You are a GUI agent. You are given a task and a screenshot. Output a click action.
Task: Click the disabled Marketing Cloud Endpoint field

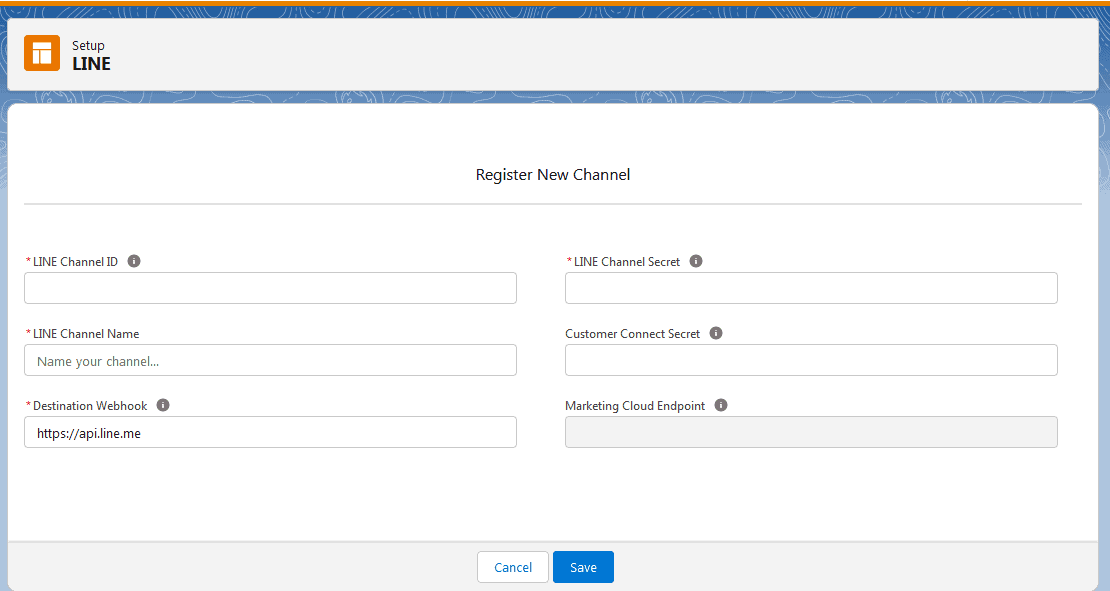point(811,432)
